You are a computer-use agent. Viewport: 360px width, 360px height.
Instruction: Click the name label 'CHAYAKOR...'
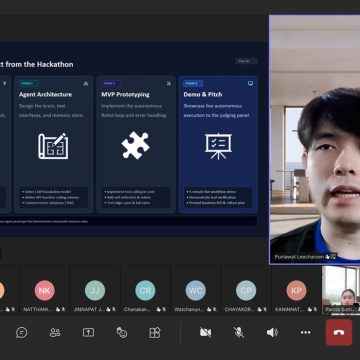pos(239,309)
